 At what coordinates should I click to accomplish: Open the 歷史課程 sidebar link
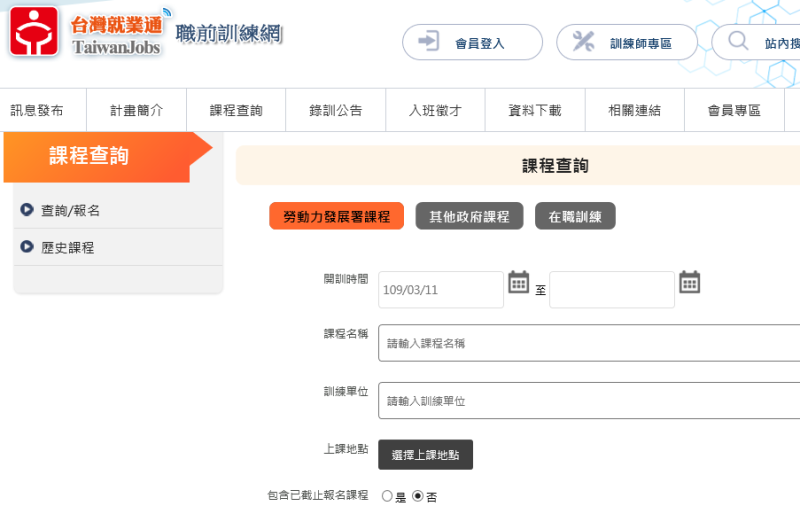[x=68, y=247]
